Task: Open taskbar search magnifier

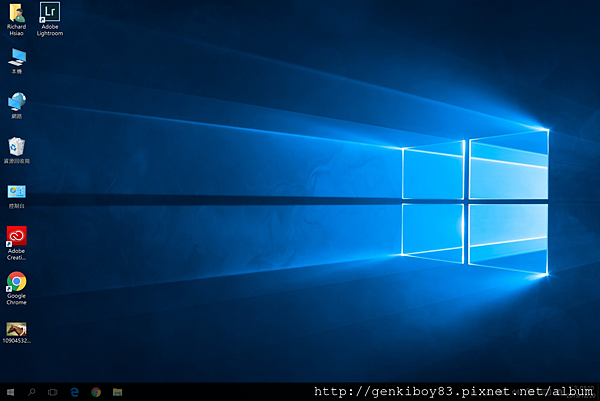Action: tap(32, 392)
